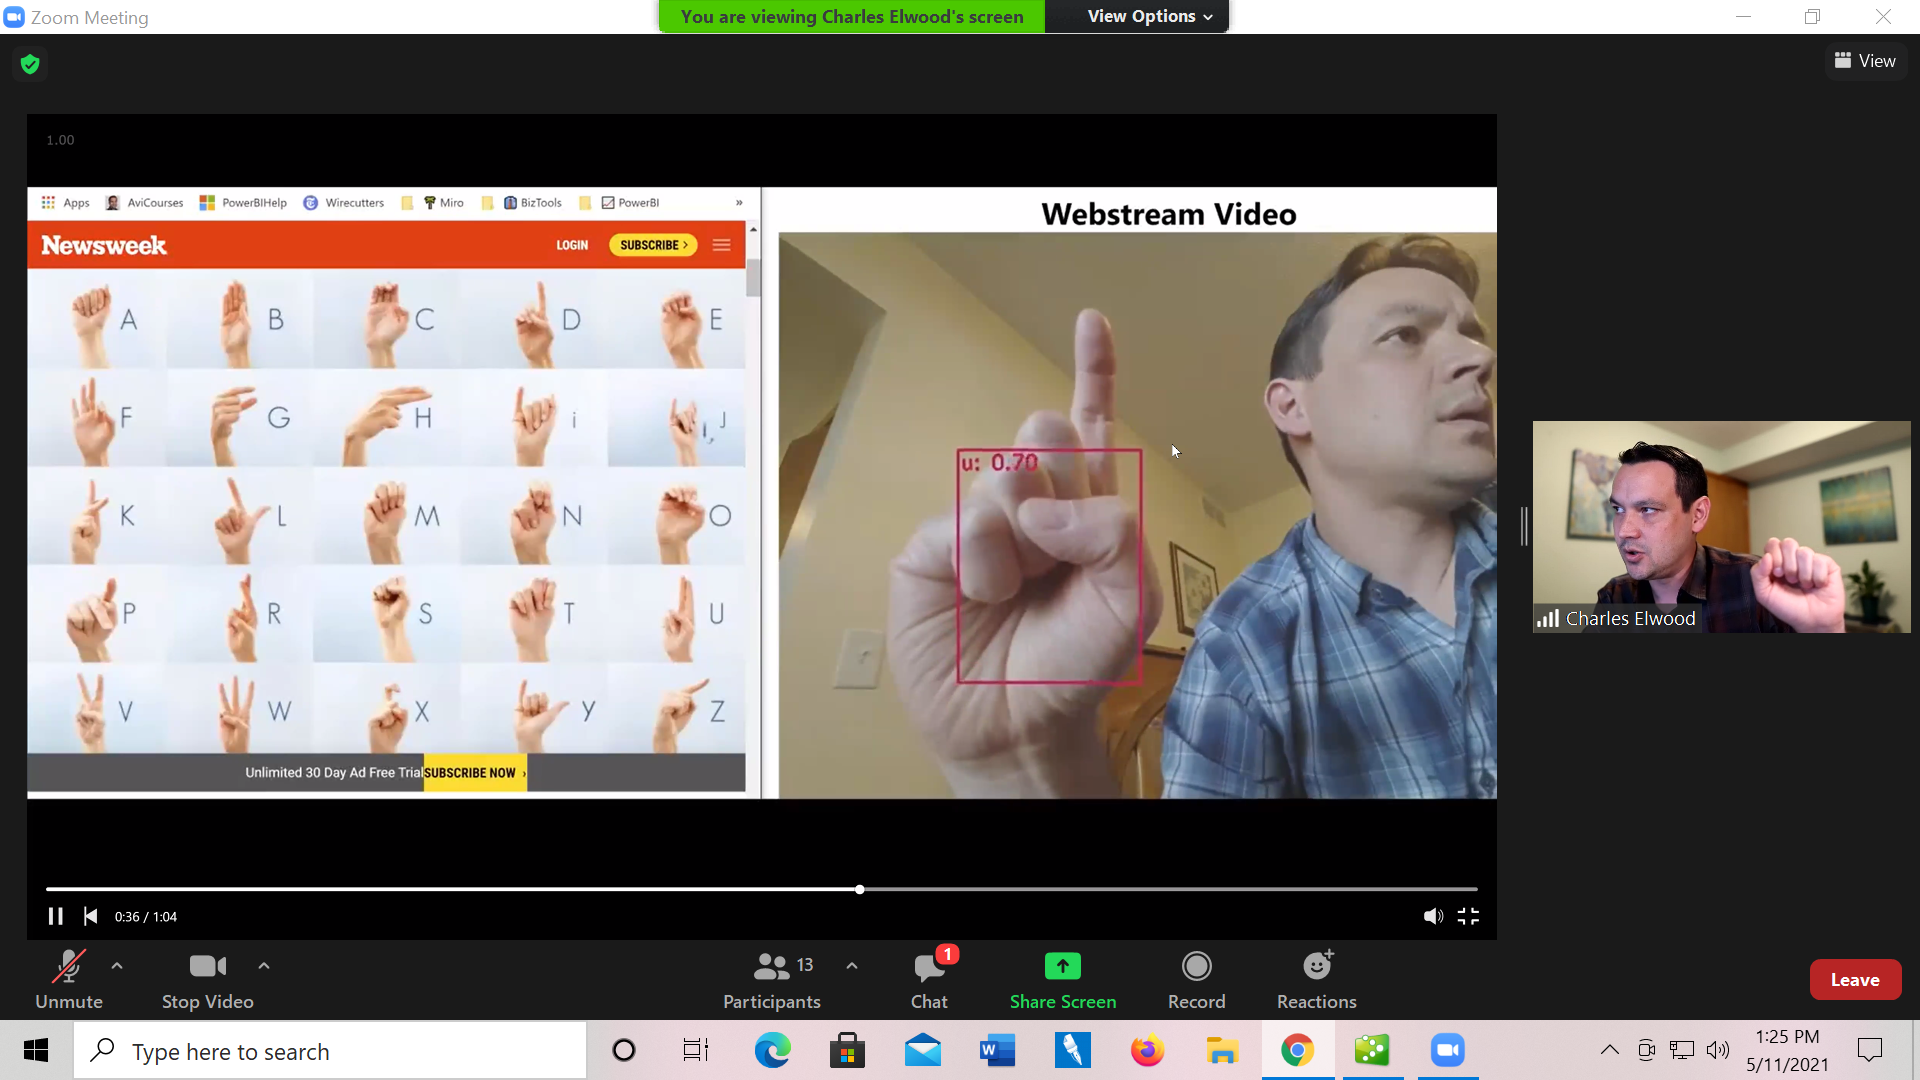Expand video options next to Stop Video
Screen dimensions: 1920x1080
pyautogui.click(x=264, y=966)
